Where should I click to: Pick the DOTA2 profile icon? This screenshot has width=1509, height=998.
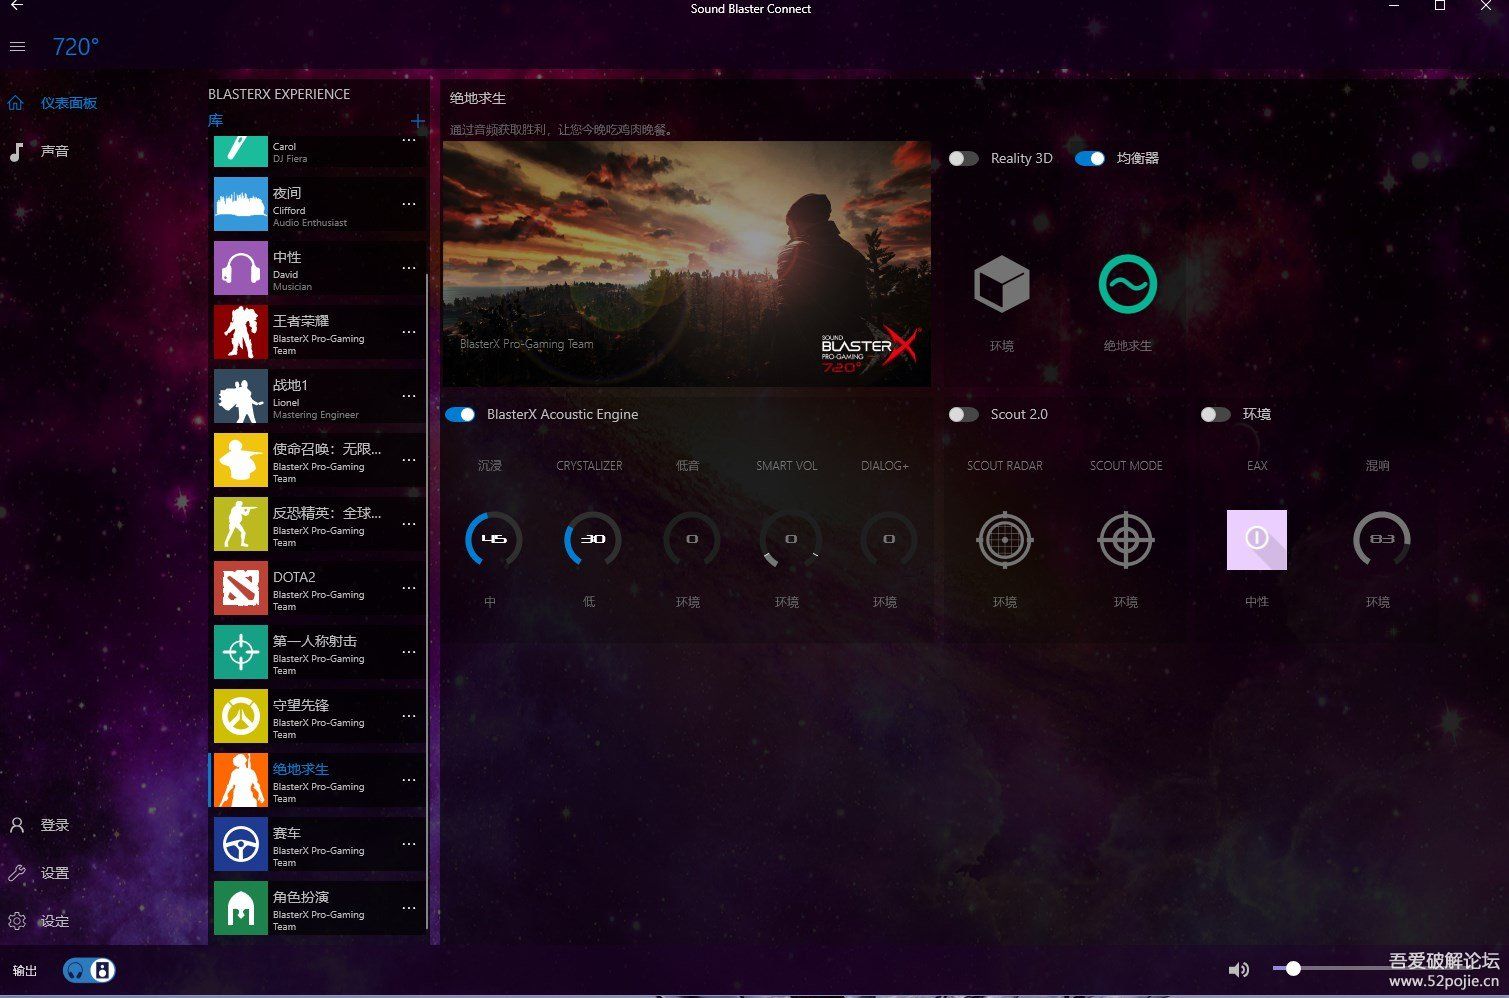coord(241,588)
